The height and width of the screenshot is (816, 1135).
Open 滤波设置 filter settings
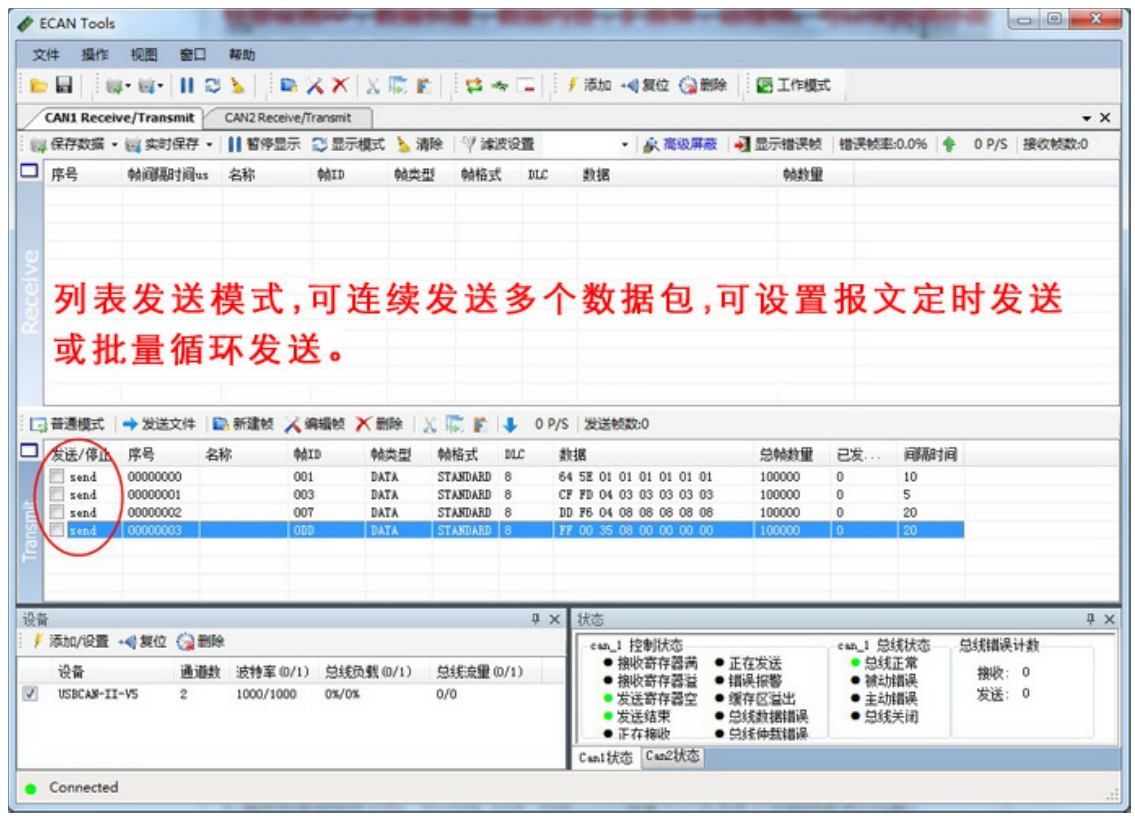tap(498, 144)
